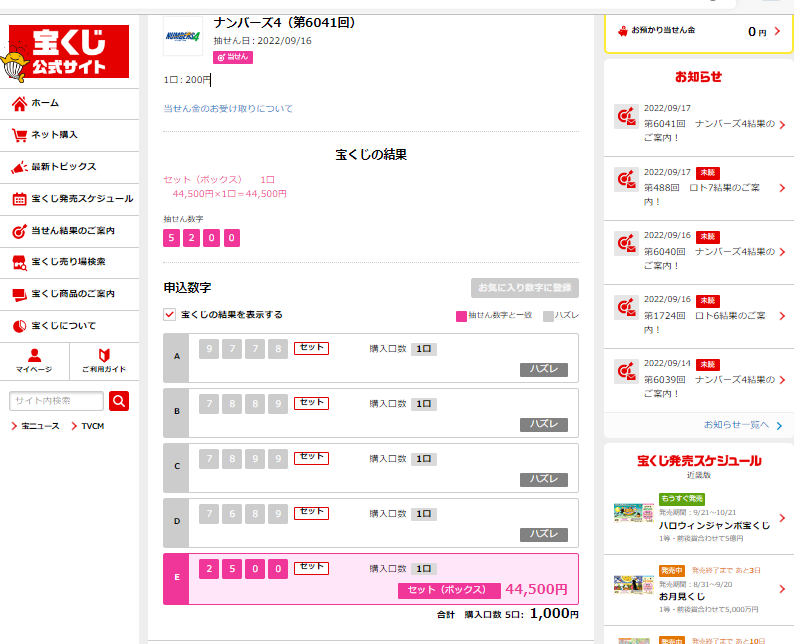Click first winning digit 5 under 抽せん数字
Image resolution: width=794 pixels, height=644 pixels.
(172, 238)
